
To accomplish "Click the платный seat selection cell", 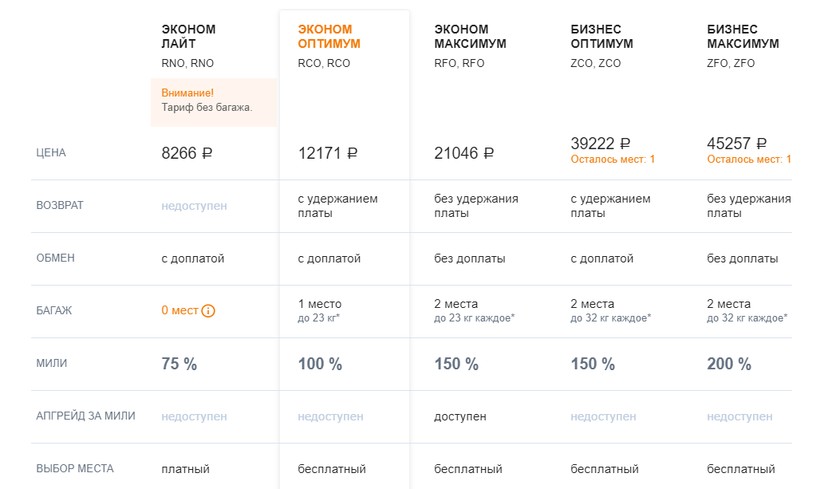I will [185, 468].
